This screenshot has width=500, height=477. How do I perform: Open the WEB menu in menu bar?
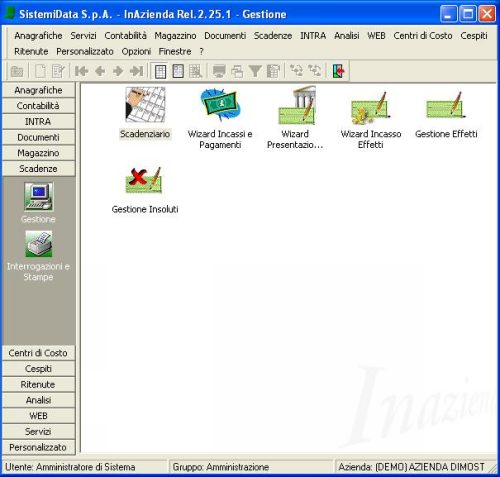376,36
